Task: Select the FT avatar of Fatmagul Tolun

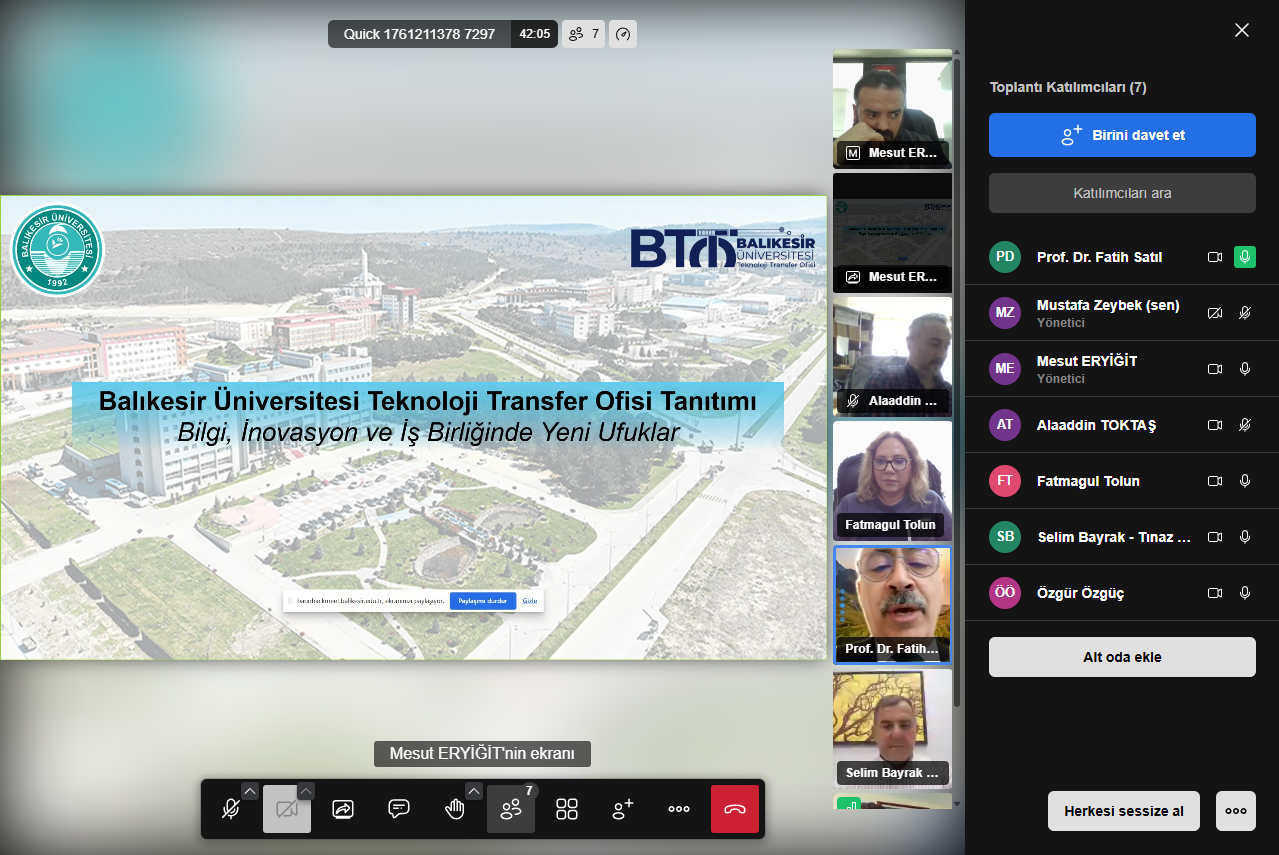Action: click(x=1005, y=481)
